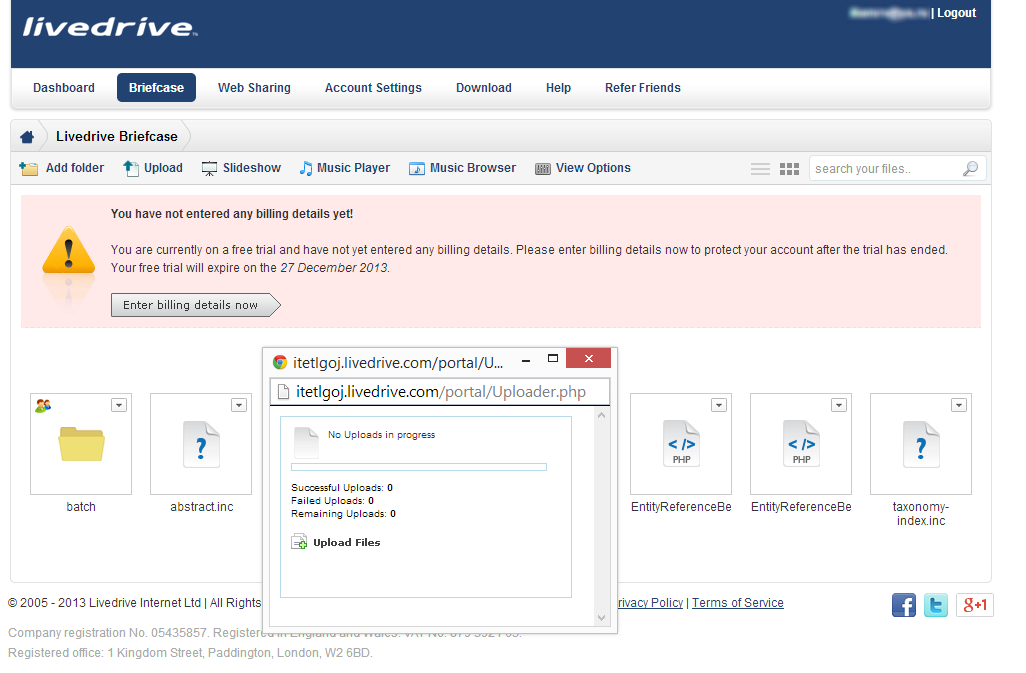Expand first EntityReferenceBe file dropdown
This screenshot has width=1026, height=673.
719,406
